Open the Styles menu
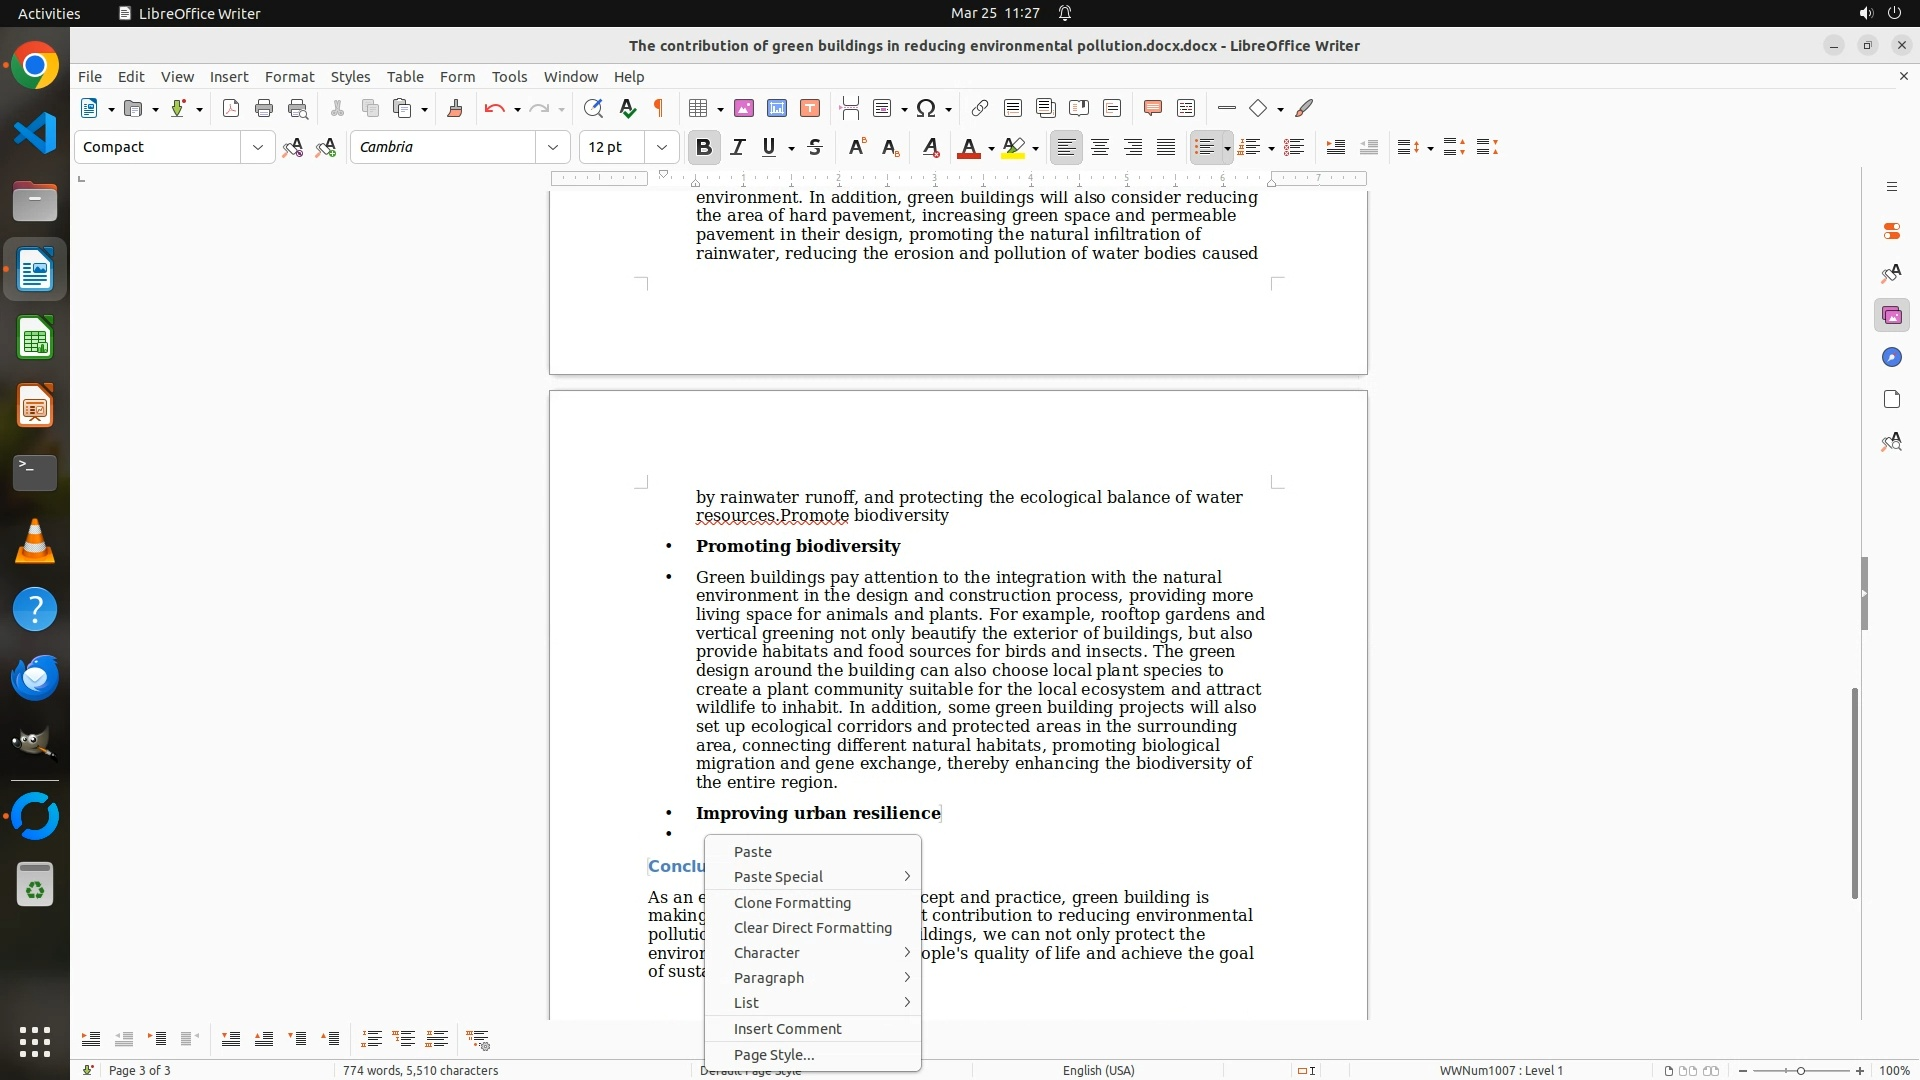1920x1080 pixels. [x=350, y=77]
